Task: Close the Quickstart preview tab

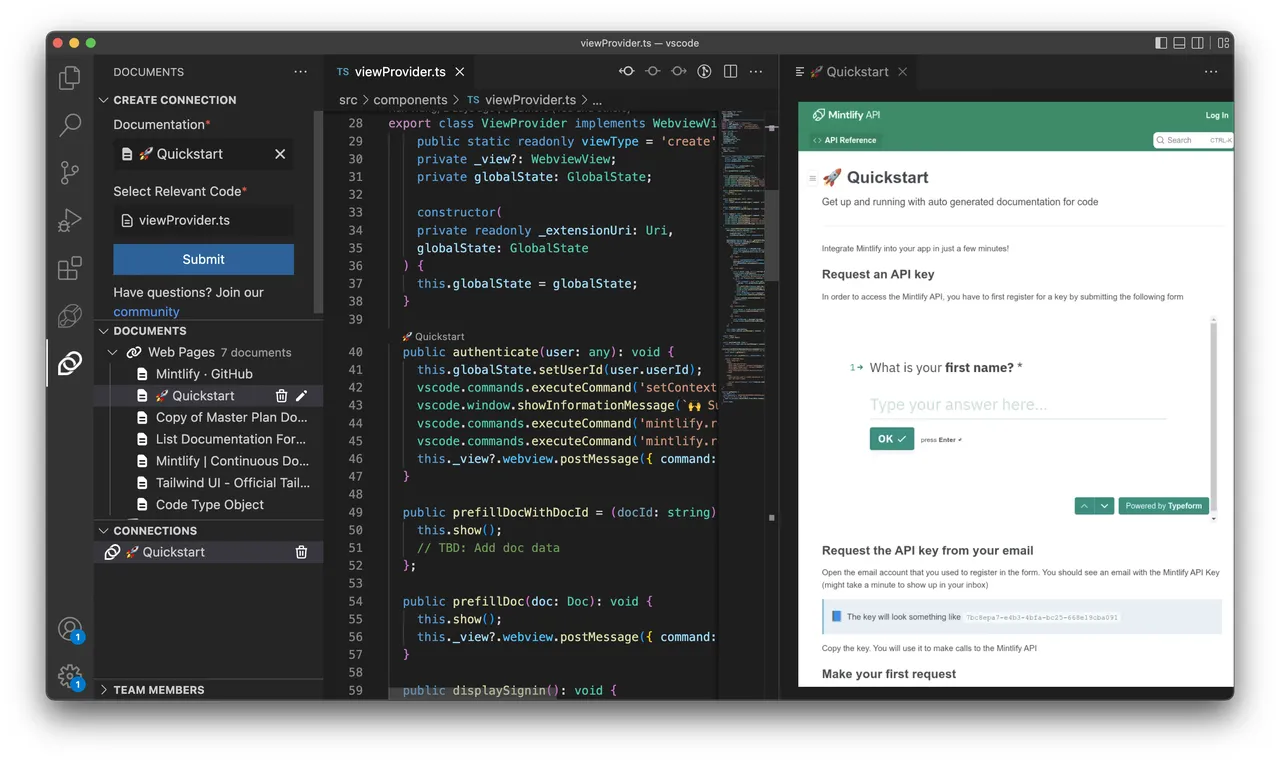Action: click(x=902, y=72)
